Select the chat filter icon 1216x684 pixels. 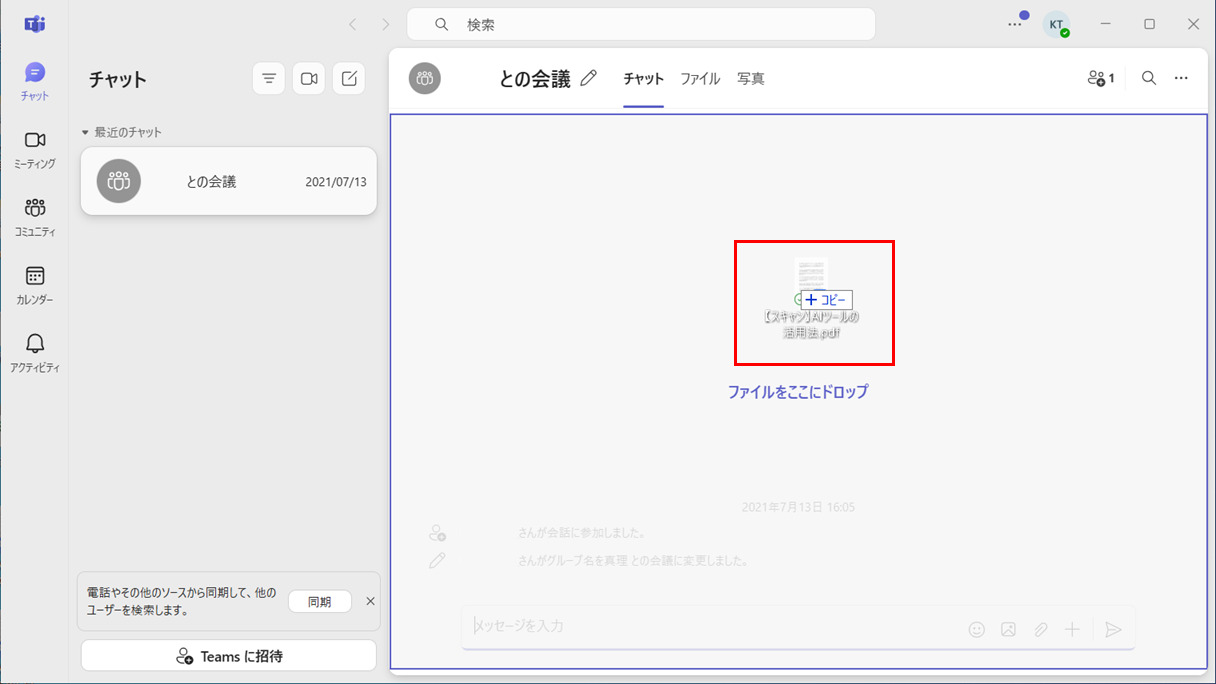point(268,78)
